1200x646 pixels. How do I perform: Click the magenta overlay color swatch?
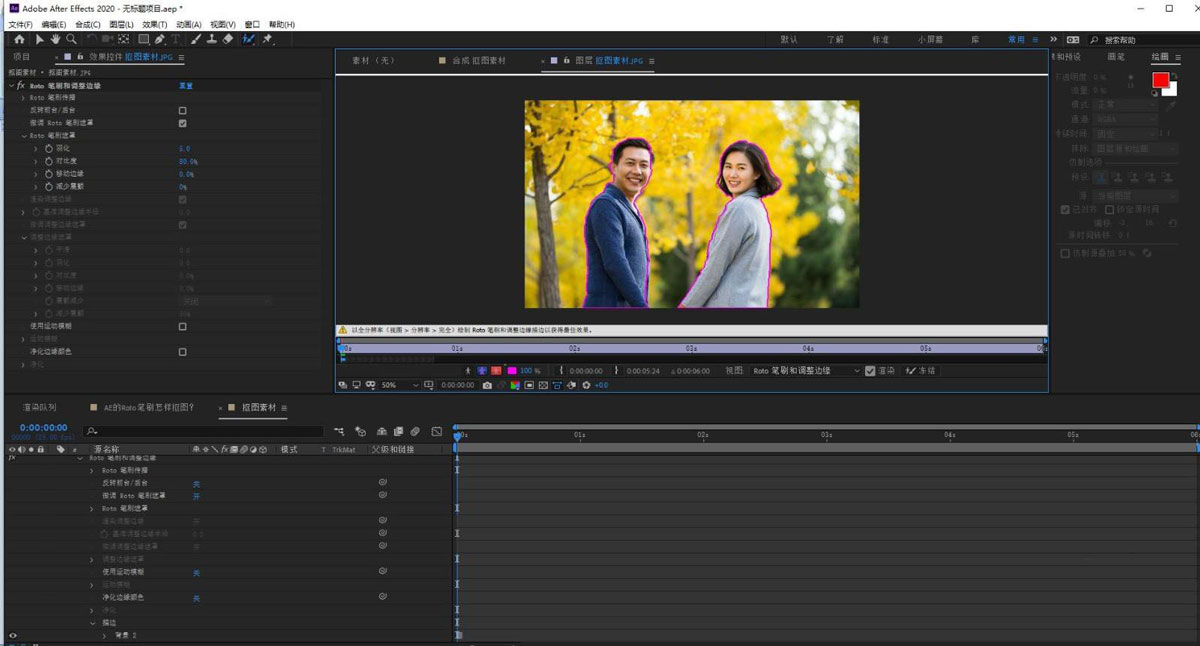pyautogui.click(x=510, y=371)
